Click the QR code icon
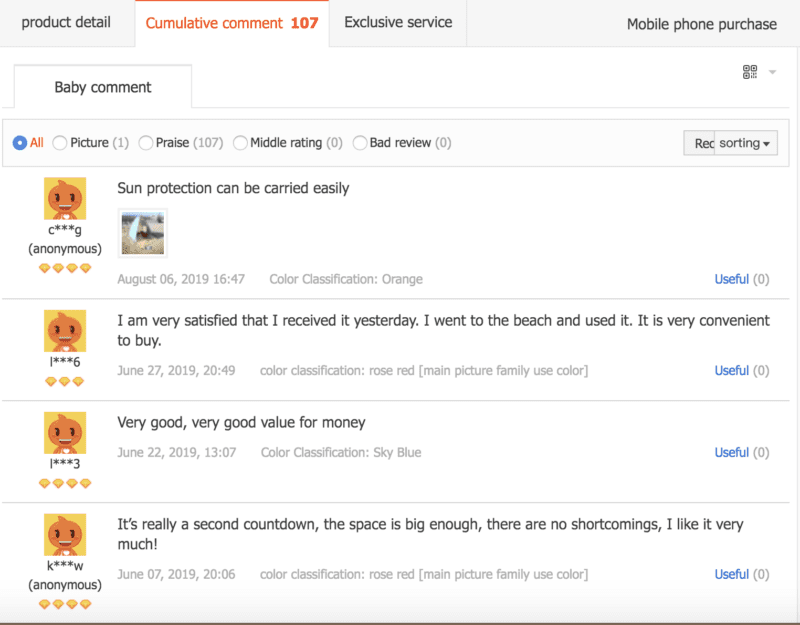 pos(750,72)
